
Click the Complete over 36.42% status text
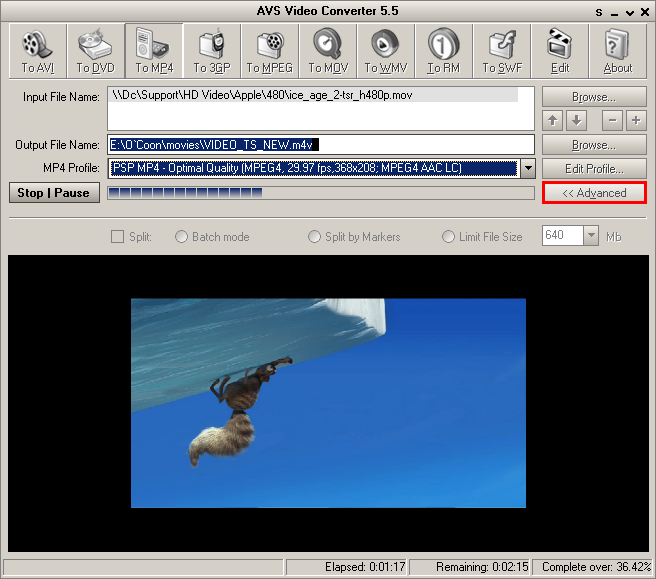click(x=597, y=567)
